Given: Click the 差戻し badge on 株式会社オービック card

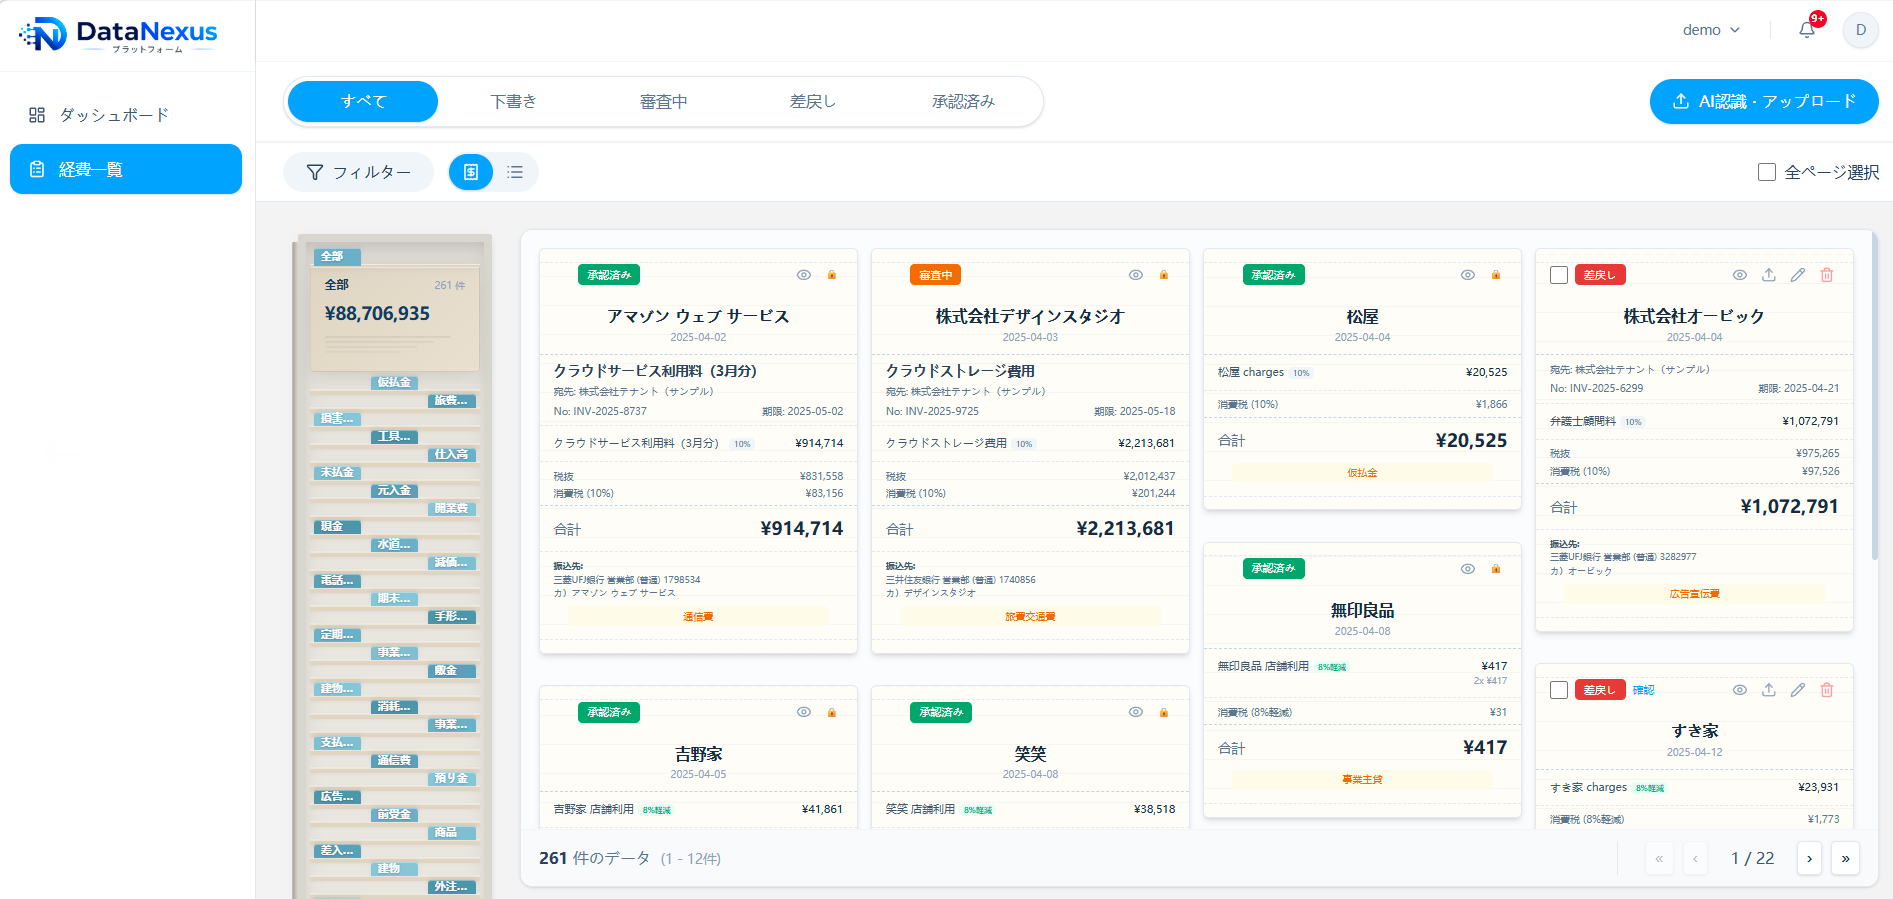Looking at the screenshot, I should pyautogui.click(x=1600, y=275).
